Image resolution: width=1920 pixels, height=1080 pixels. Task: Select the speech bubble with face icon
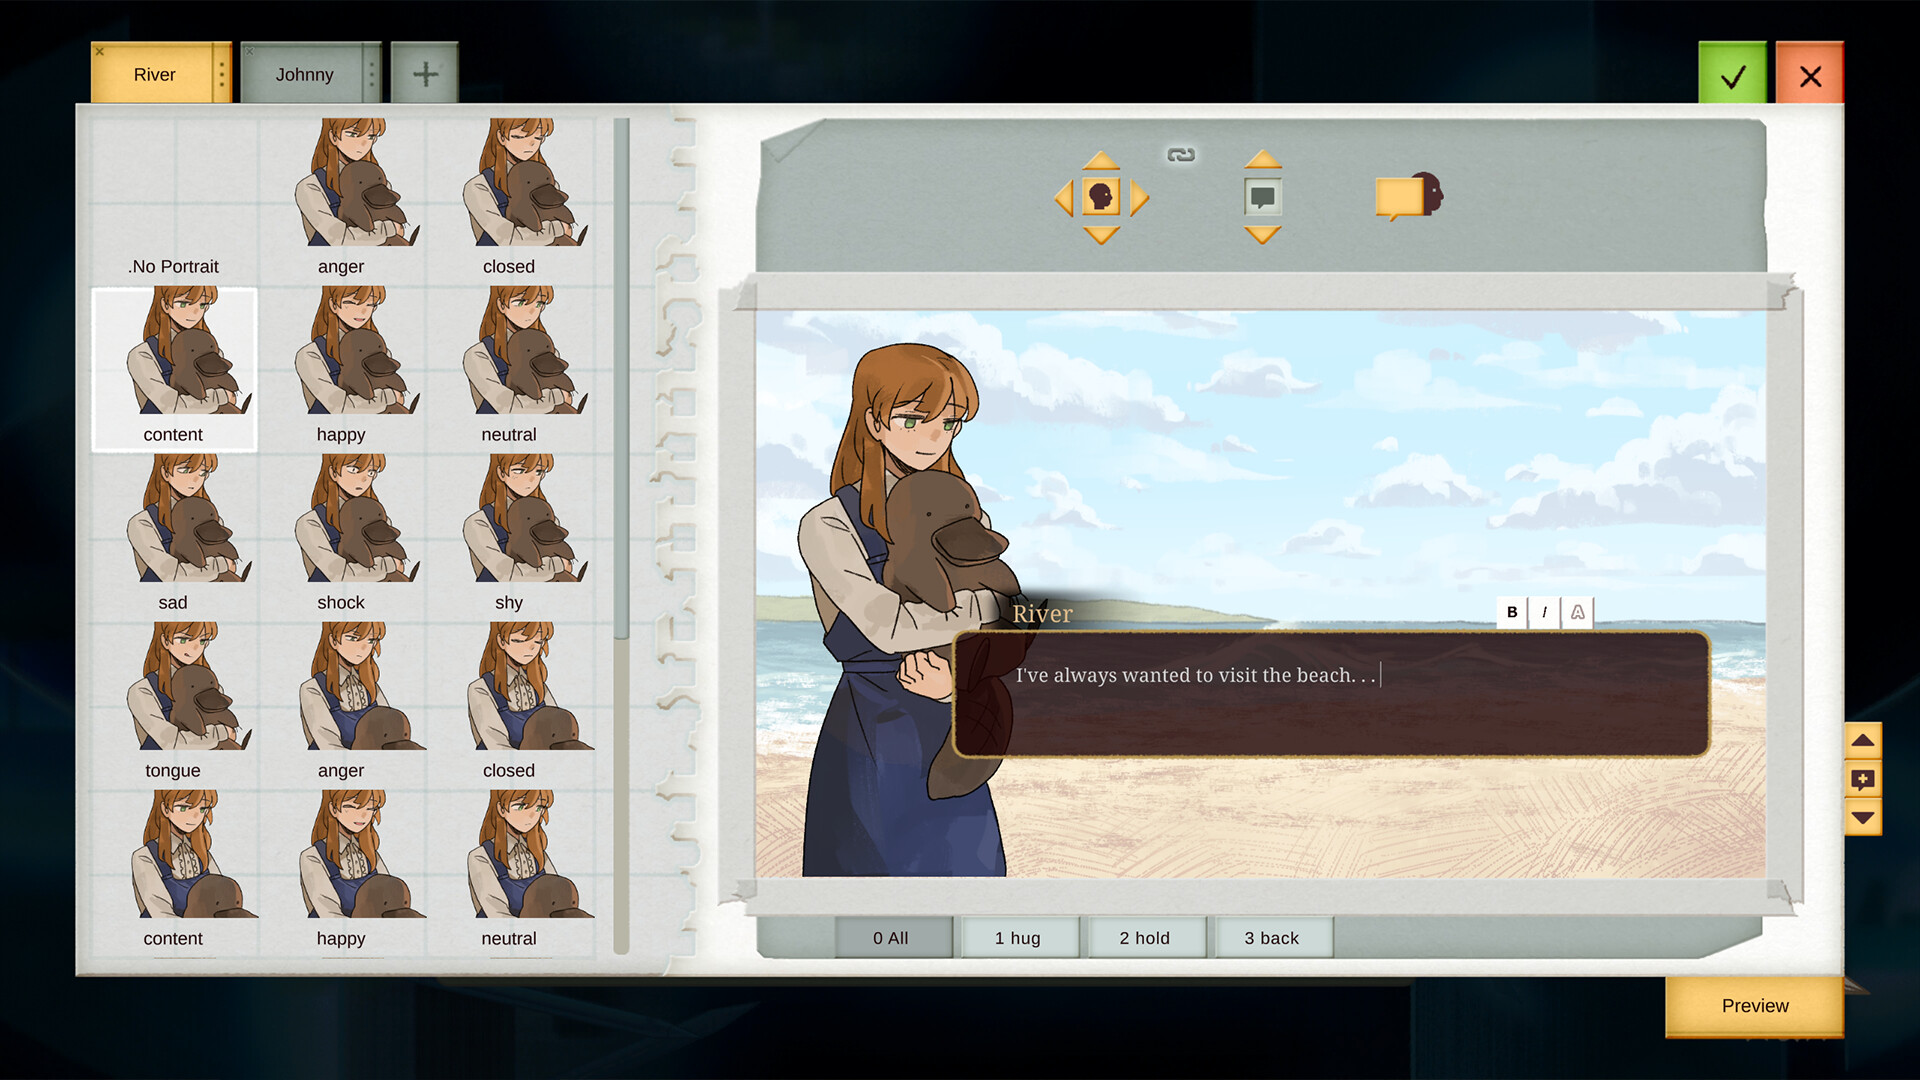[1409, 194]
